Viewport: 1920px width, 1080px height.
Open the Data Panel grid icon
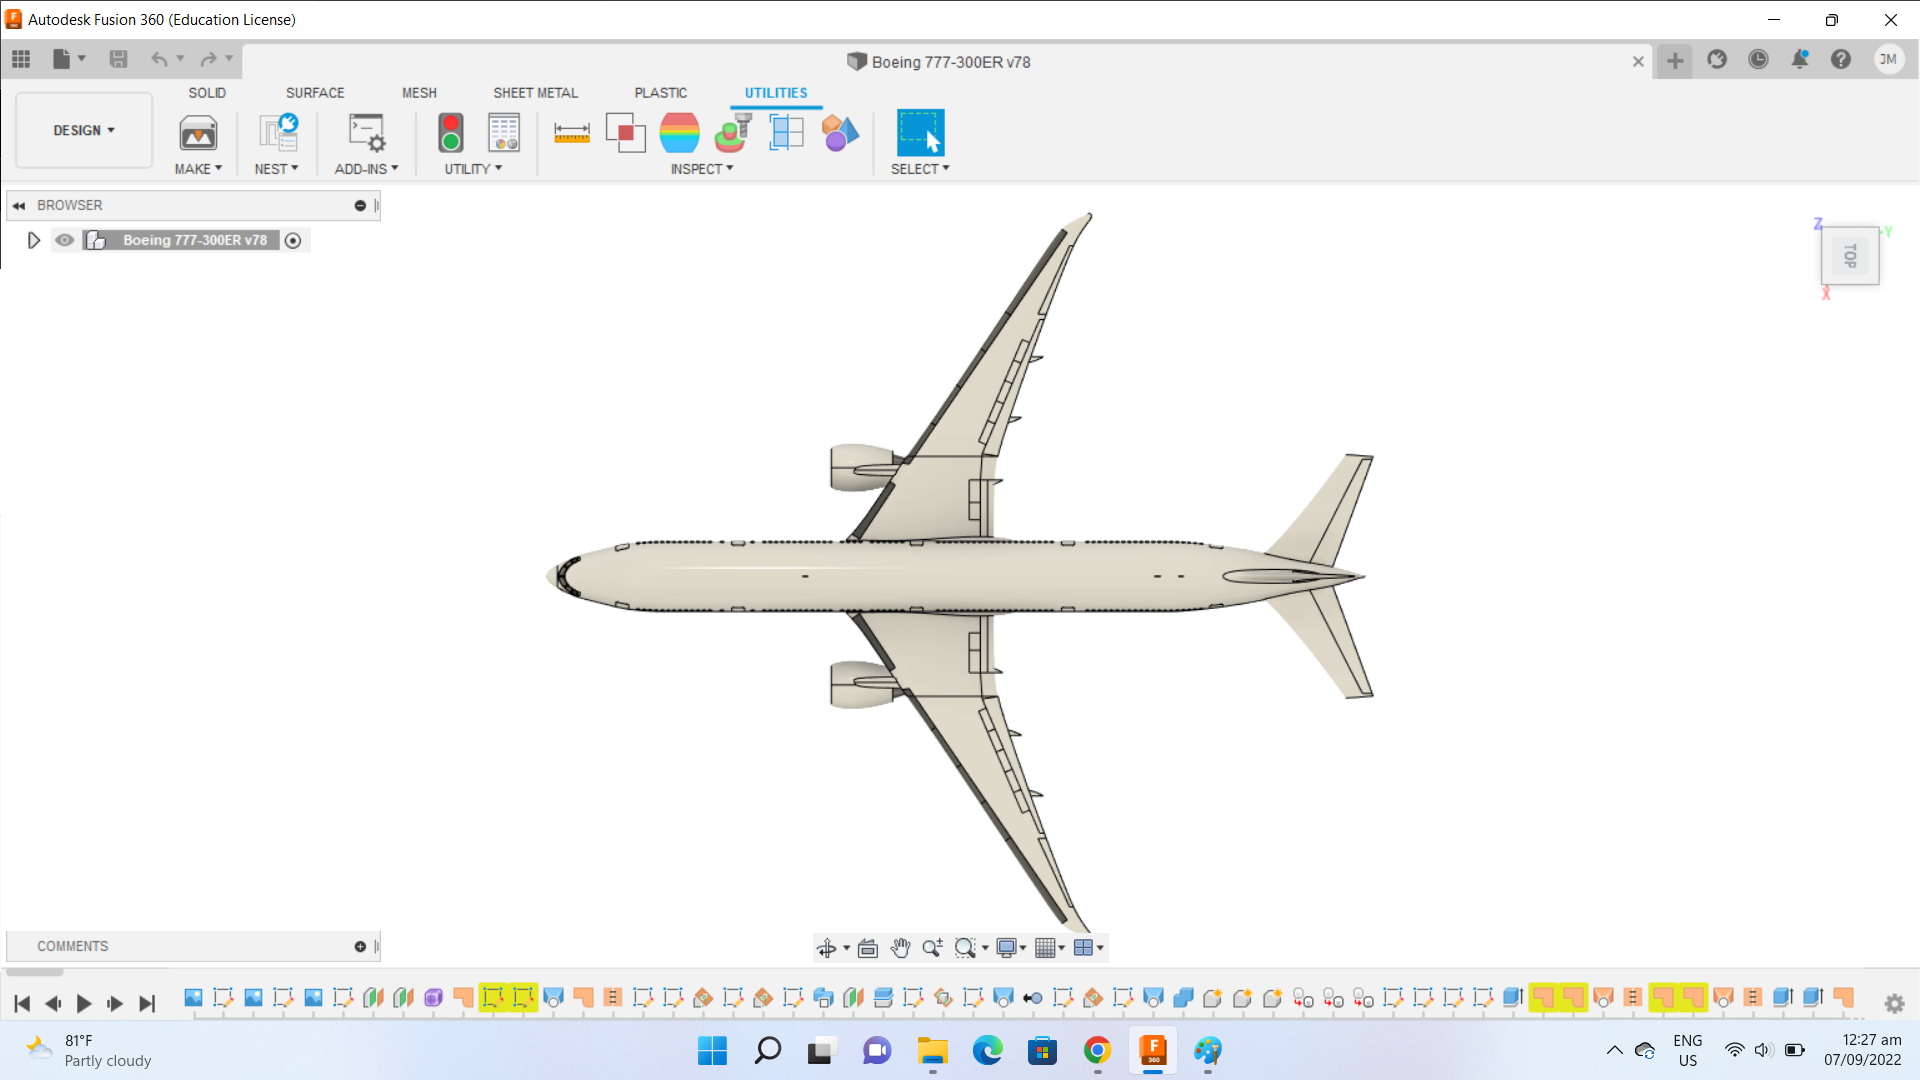click(x=21, y=59)
